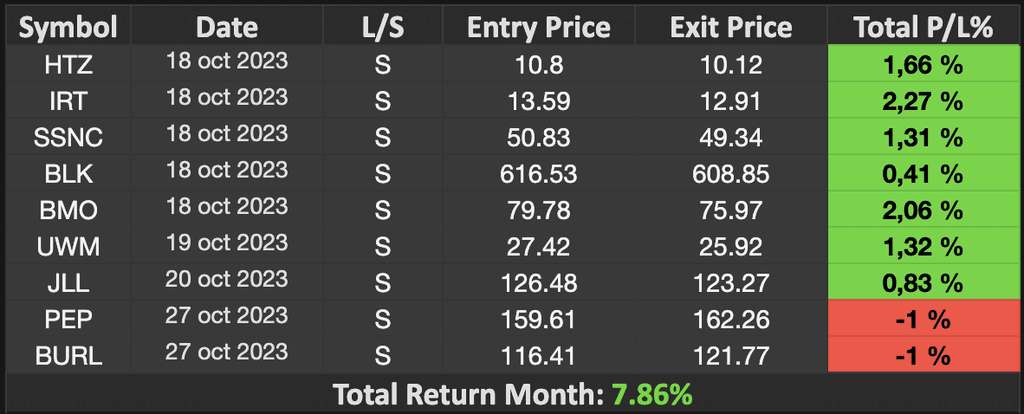Click the Total Return Month label
This screenshot has height=414, width=1024.
coord(470,394)
